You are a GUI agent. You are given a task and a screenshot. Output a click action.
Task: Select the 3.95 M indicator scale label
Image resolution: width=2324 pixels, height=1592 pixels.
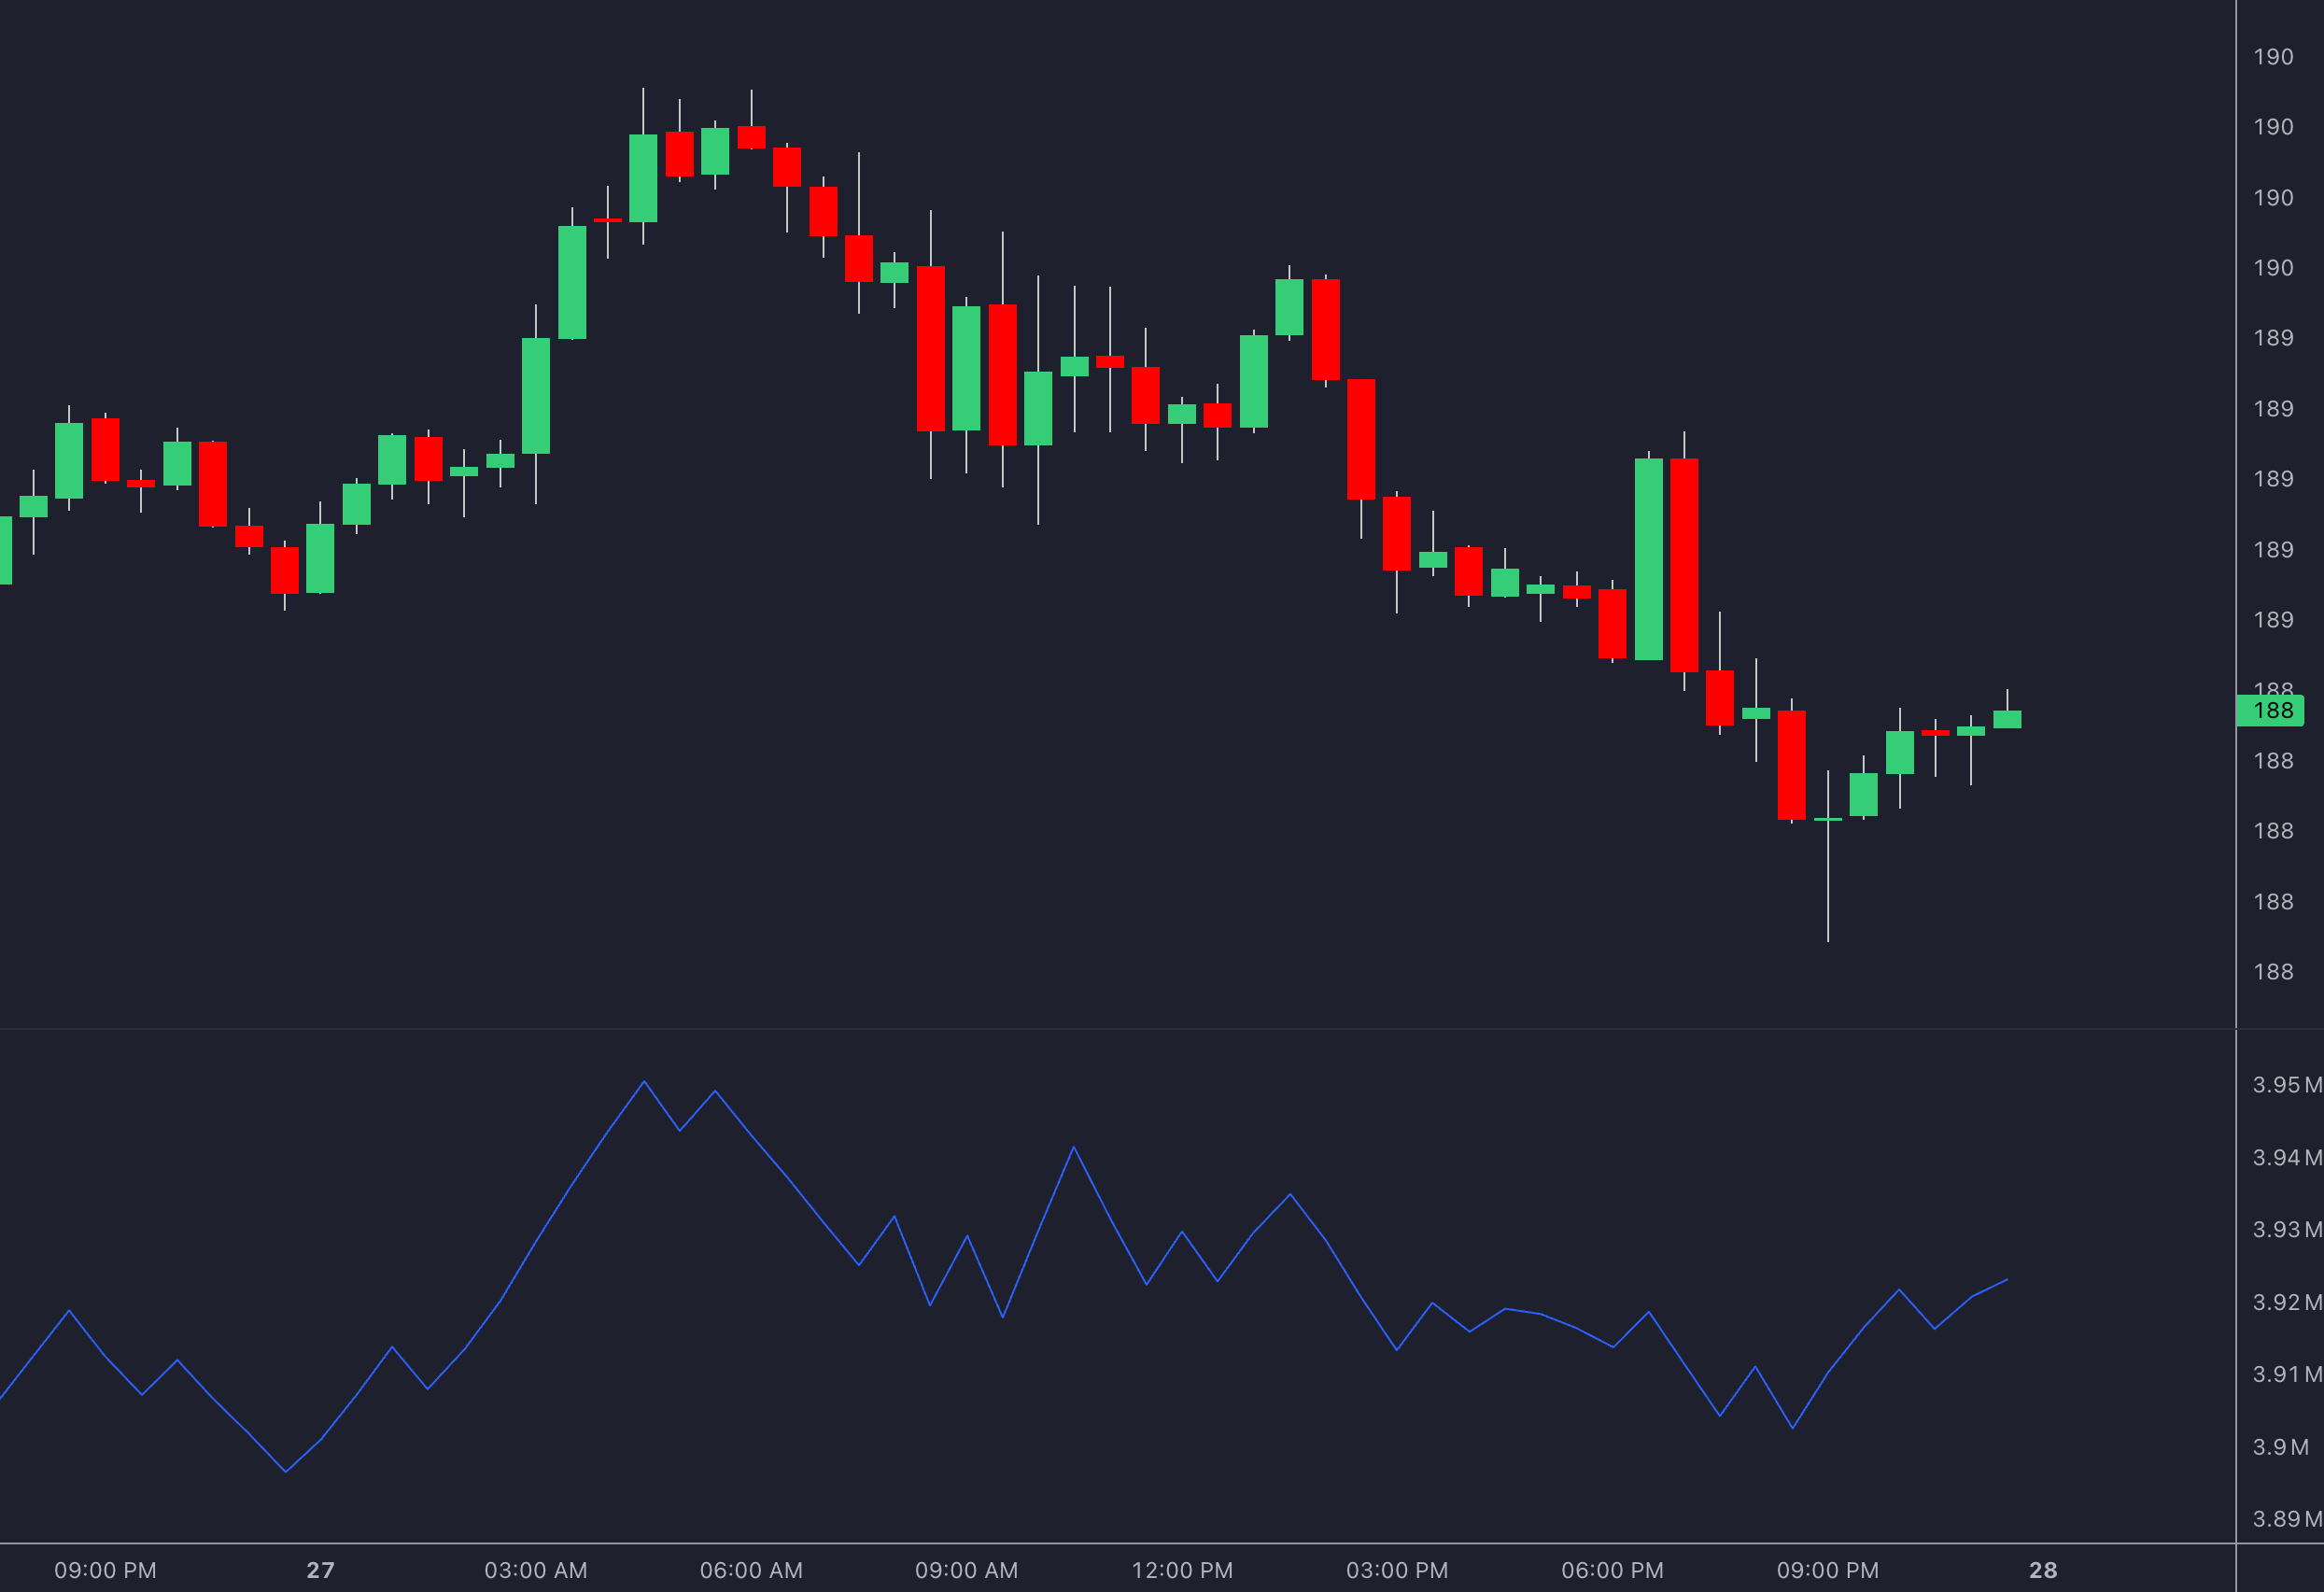point(2287,1085)
